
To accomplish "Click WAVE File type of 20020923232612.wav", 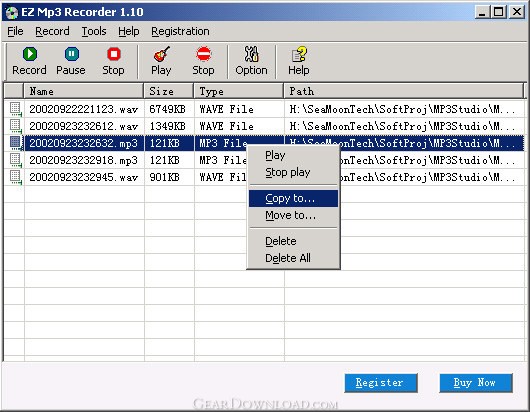I will coord(226,126).
